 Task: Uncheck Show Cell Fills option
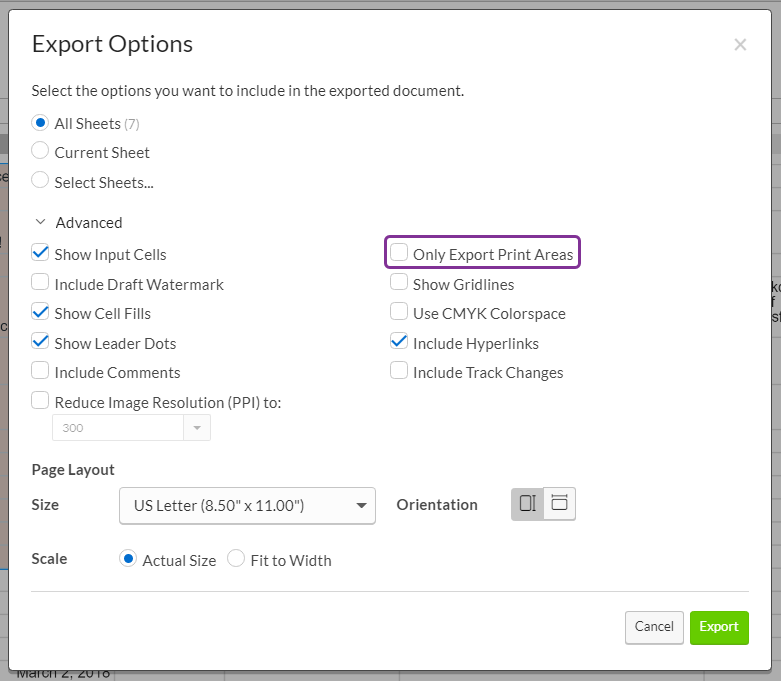[x=40, y=312]
